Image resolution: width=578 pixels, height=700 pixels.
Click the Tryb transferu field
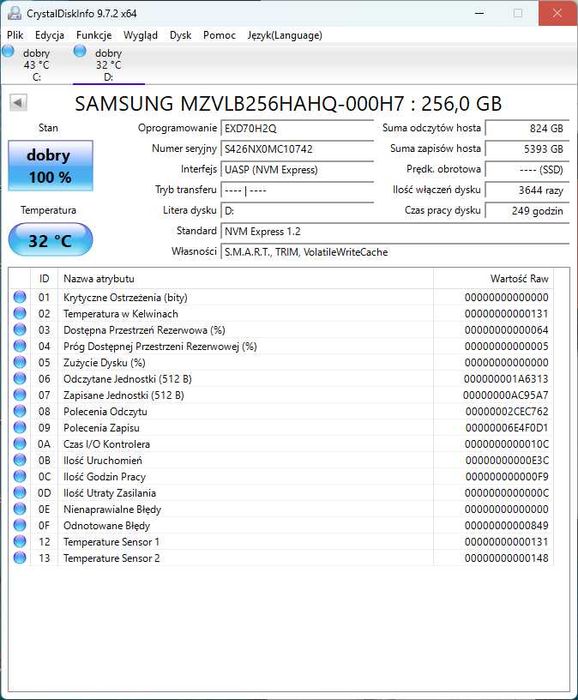click(297, 190)
